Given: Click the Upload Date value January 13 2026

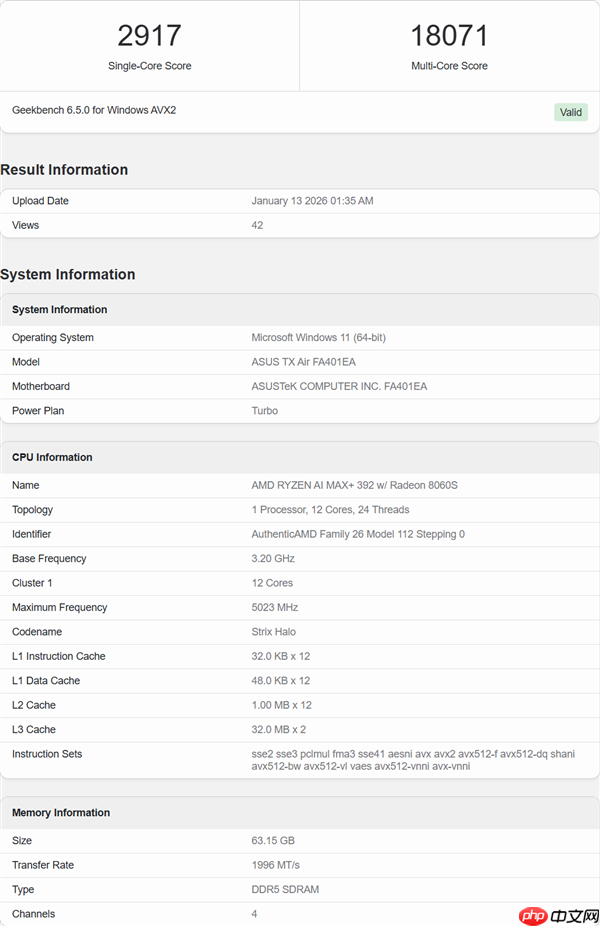Looking at the screenshot, I should [312, 201].
